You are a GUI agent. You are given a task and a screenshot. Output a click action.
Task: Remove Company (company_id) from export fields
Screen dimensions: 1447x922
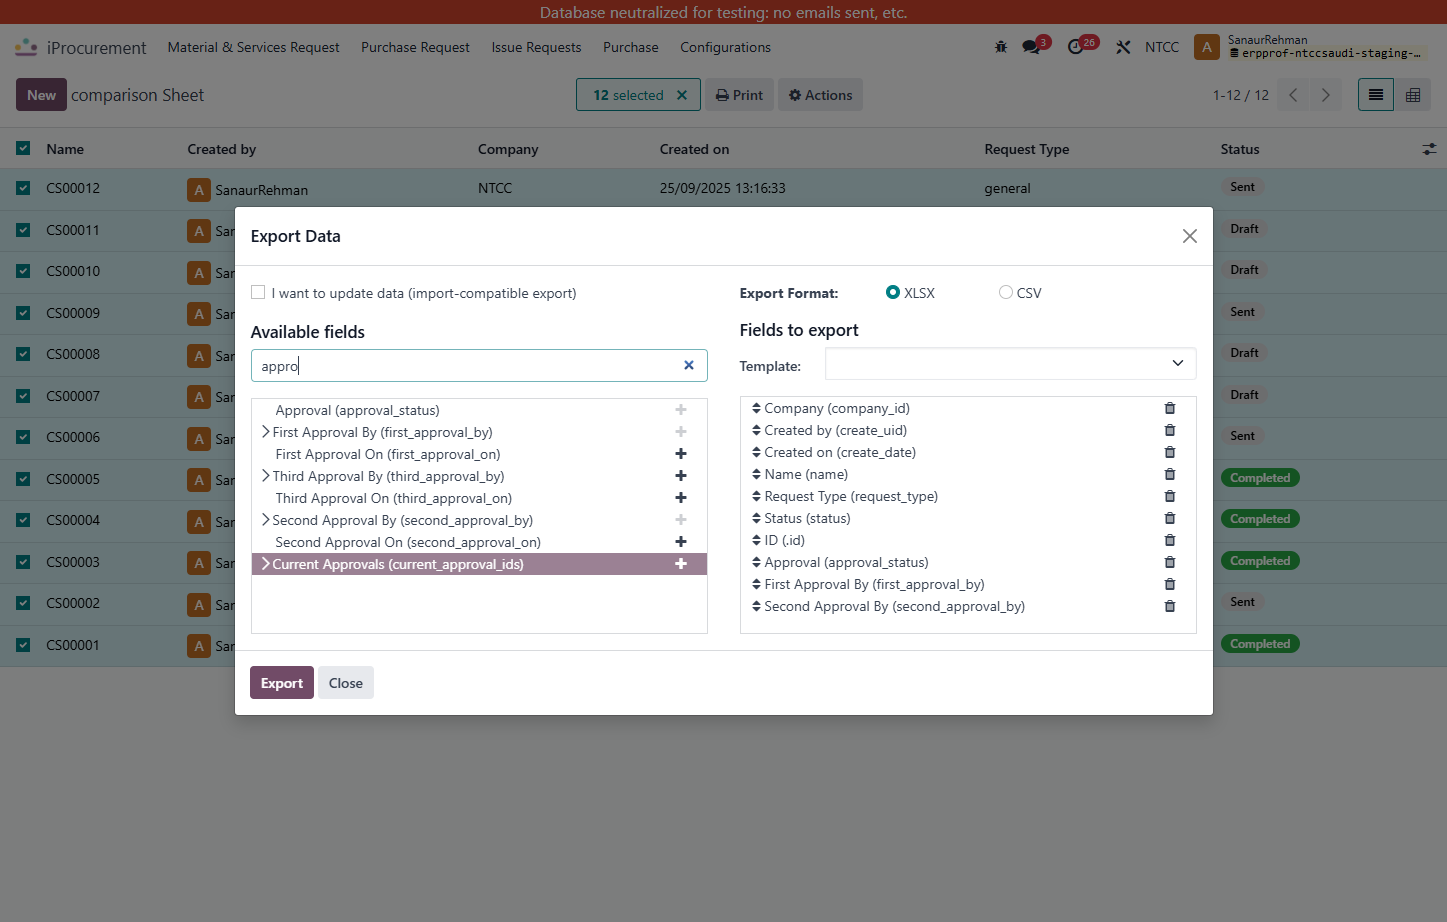pyautogui.click(x=1170, y=408)
